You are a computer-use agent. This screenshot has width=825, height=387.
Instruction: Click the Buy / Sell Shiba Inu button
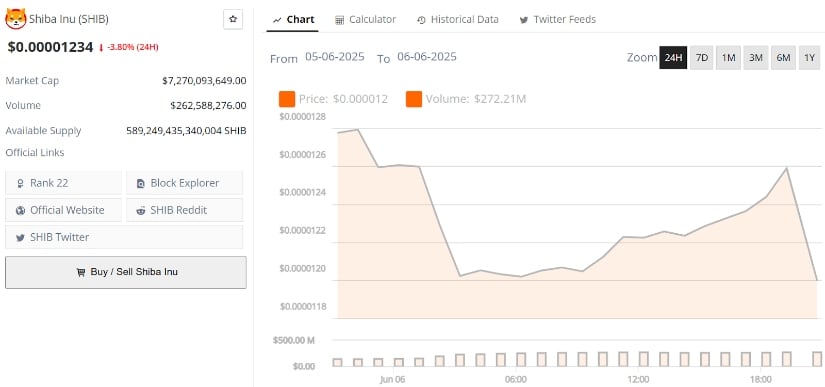126,272
